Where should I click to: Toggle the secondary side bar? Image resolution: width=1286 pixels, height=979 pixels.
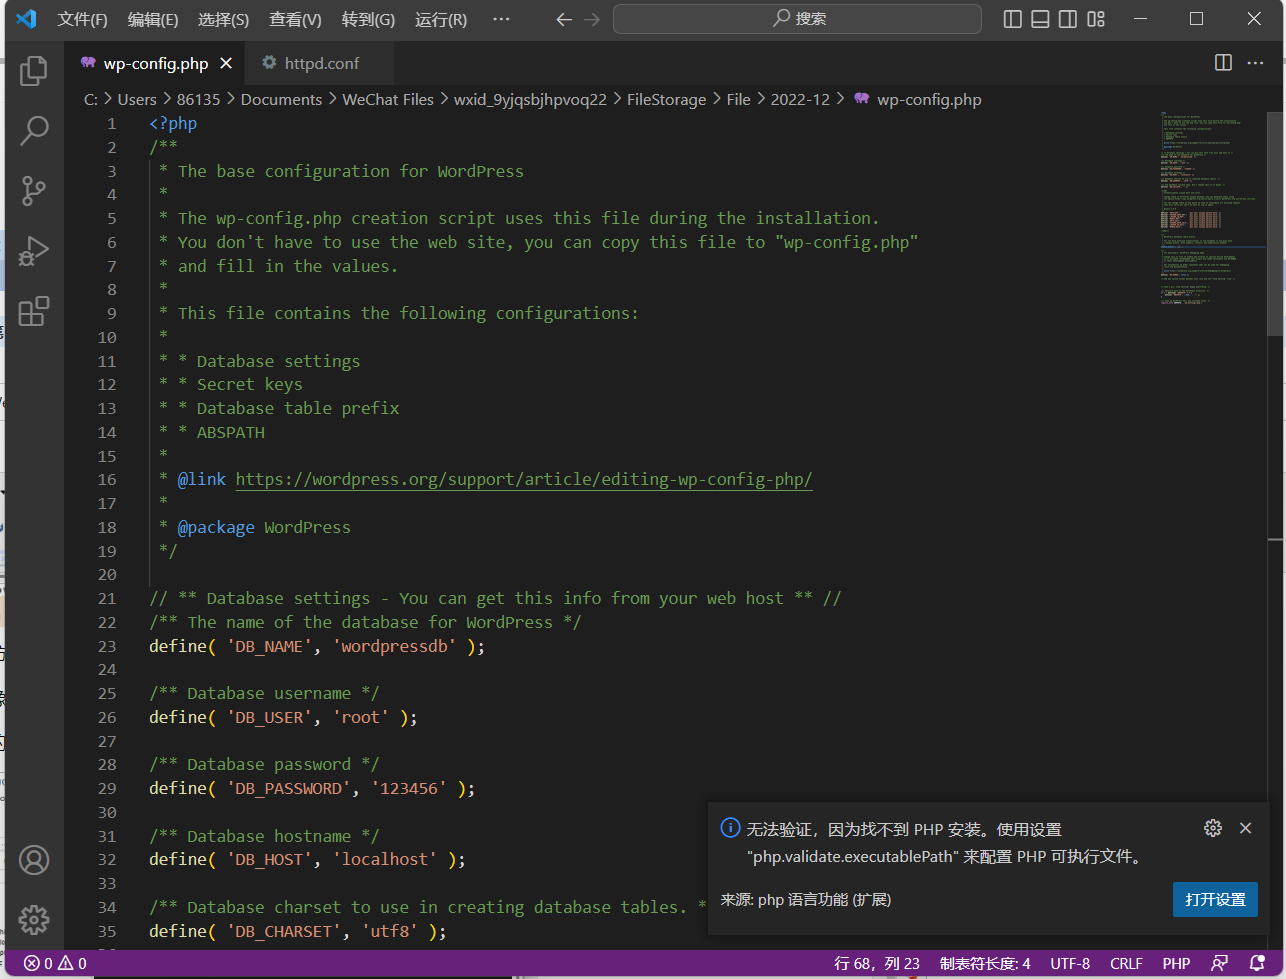coord(1068,19)
